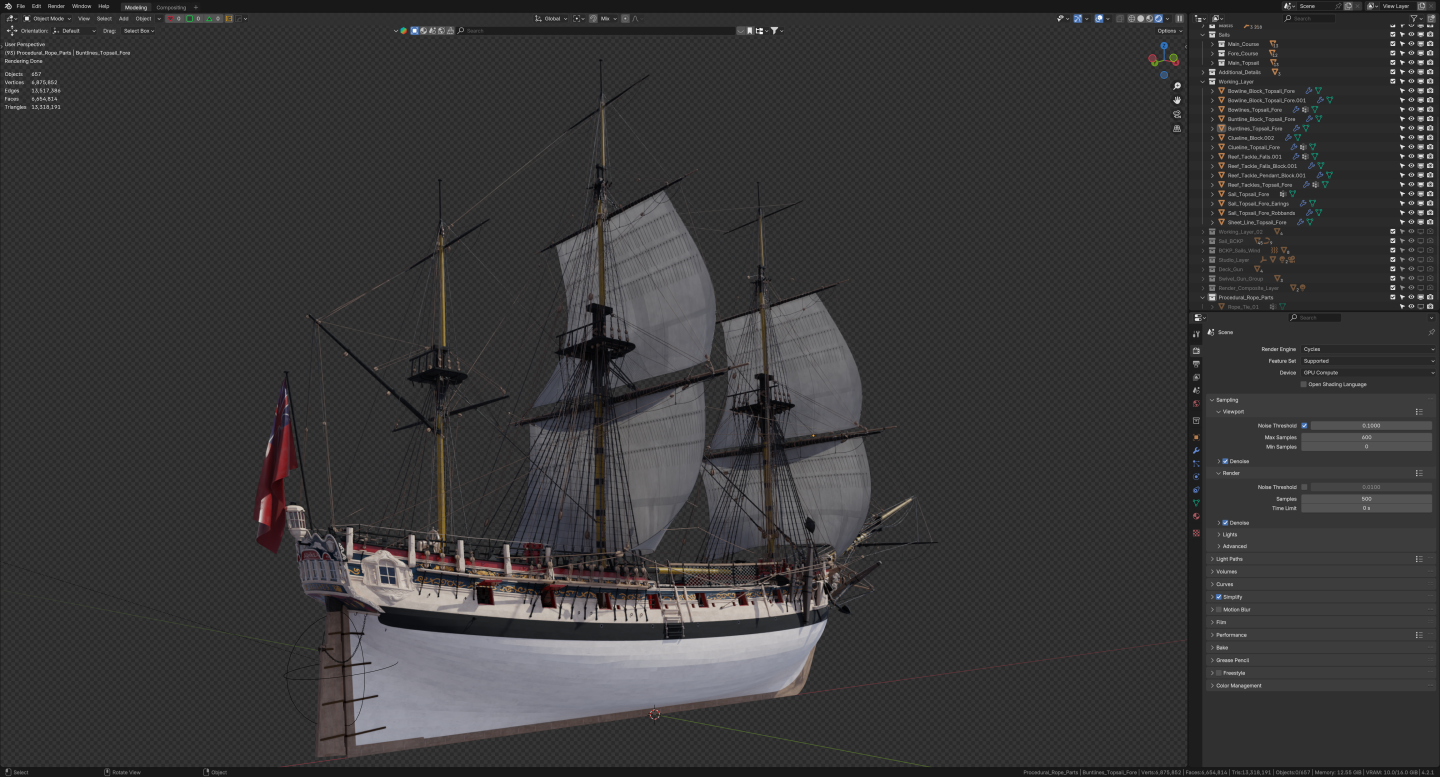Enable the Freestyle checkbox
Image resolution: width=1440 pixels, height=777 pixels.
1218,673
